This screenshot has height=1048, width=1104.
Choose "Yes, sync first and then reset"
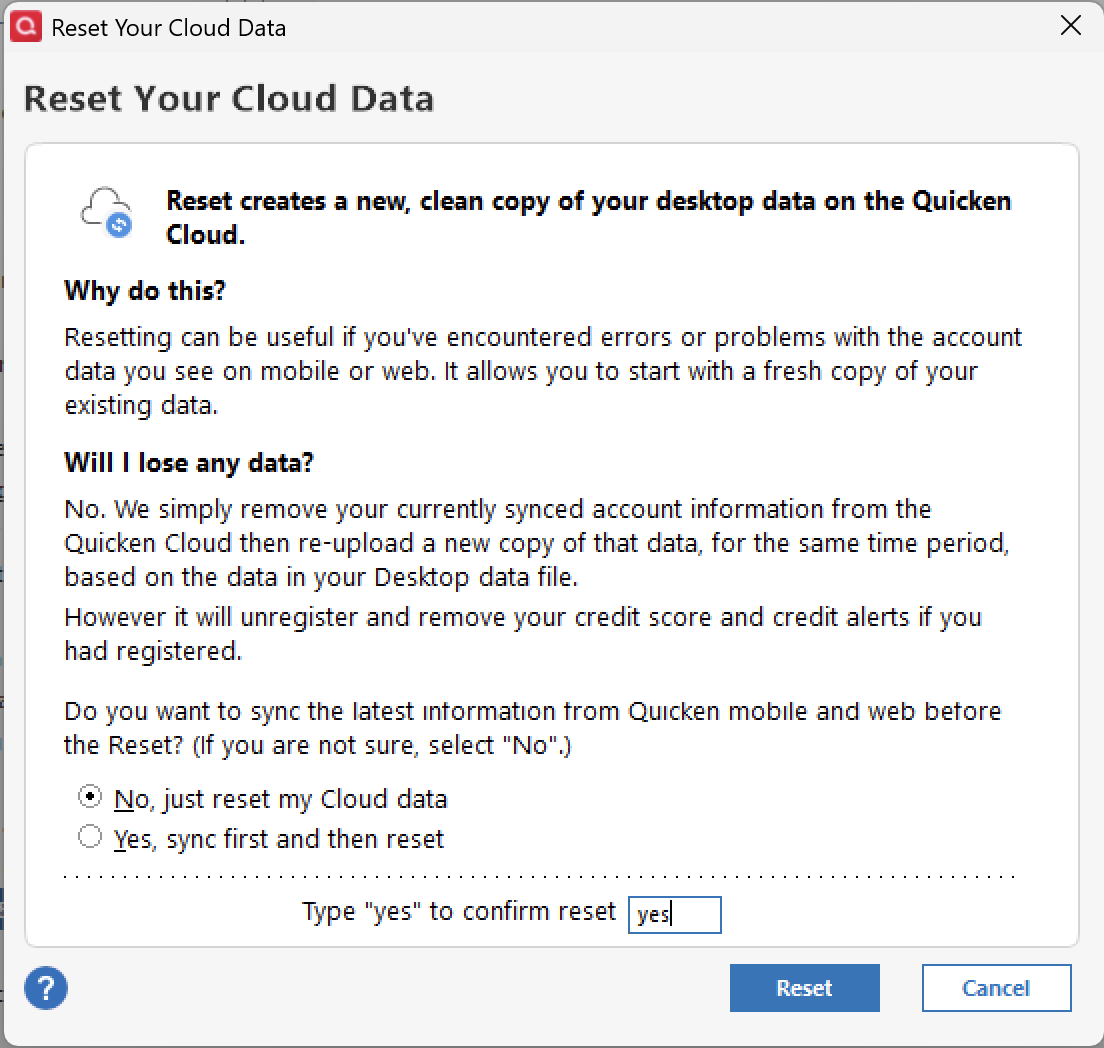[x=91, y=837]
